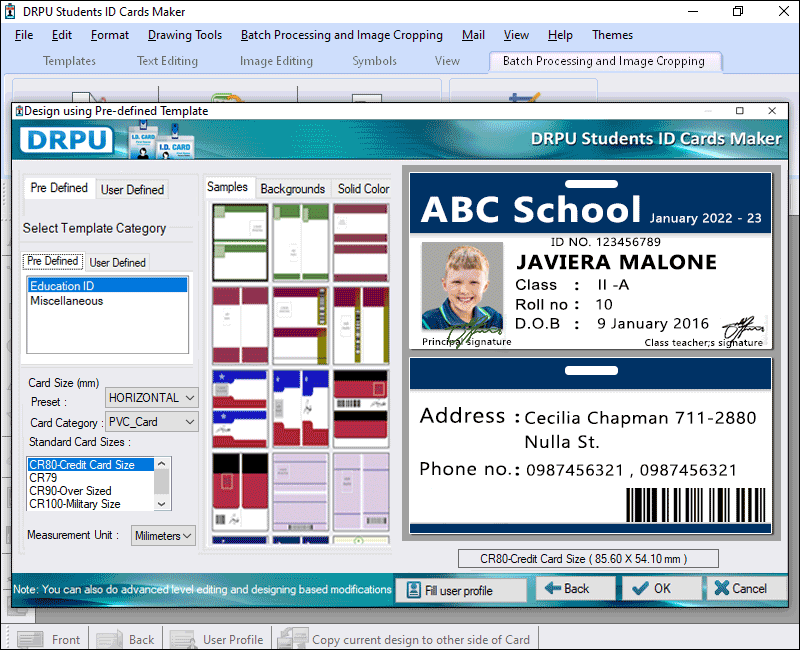The image size is (800, 650).
Task: Click the Cancel icon in template dialog
Action: (x=720, y=589)
